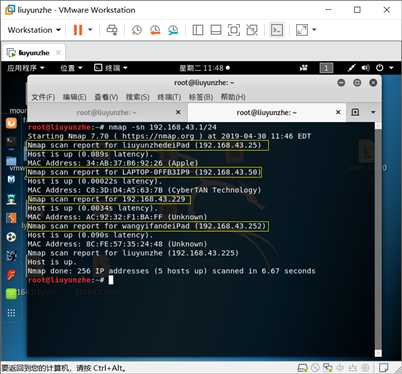Take a snapshot of the VM
The height and width of the screenshot is (374, 402).
click(137, 30)
